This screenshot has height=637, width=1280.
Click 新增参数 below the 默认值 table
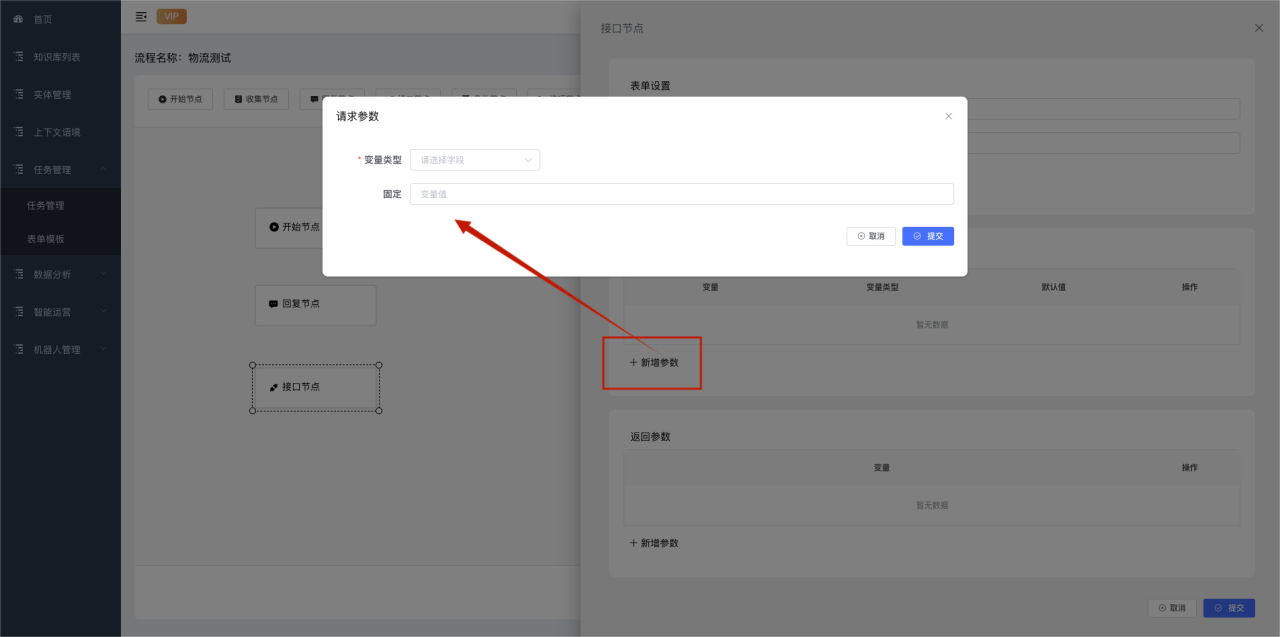pyautogui.click(x=654, y=362)
